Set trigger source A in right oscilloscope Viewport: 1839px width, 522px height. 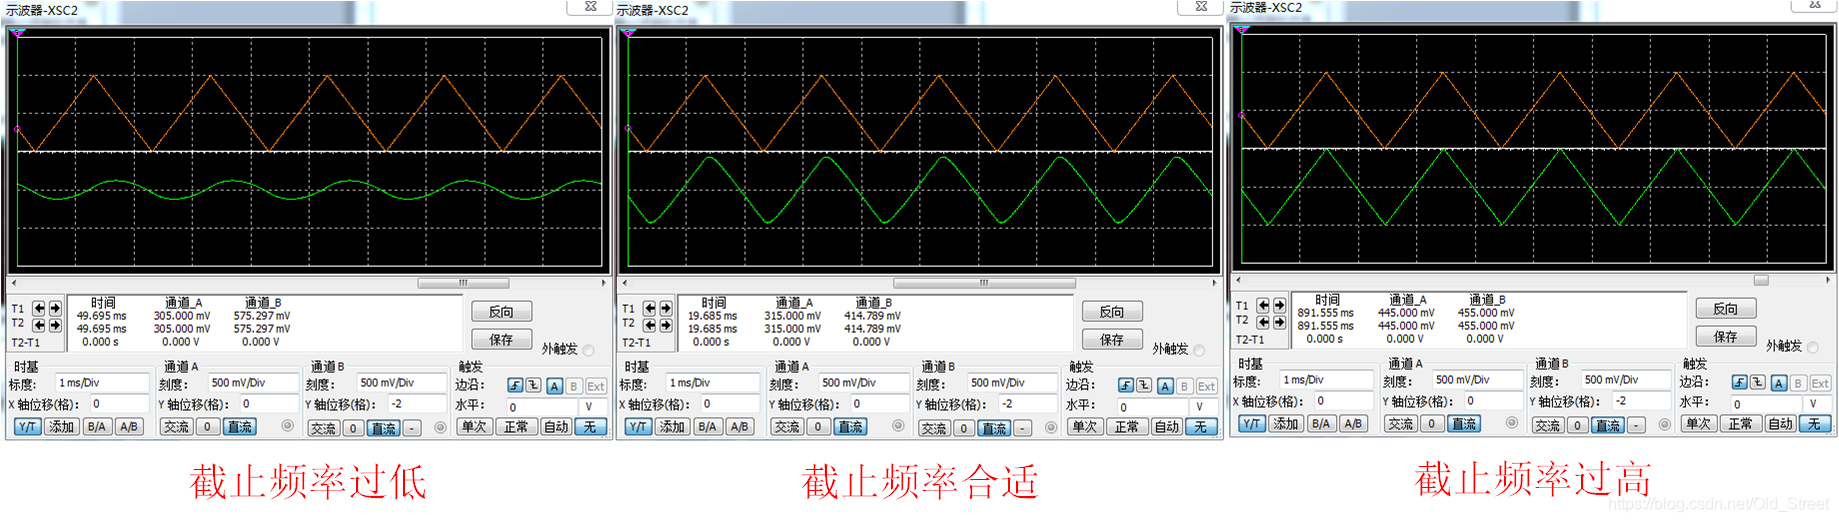pyautogui.click(x=1779, y=382)
